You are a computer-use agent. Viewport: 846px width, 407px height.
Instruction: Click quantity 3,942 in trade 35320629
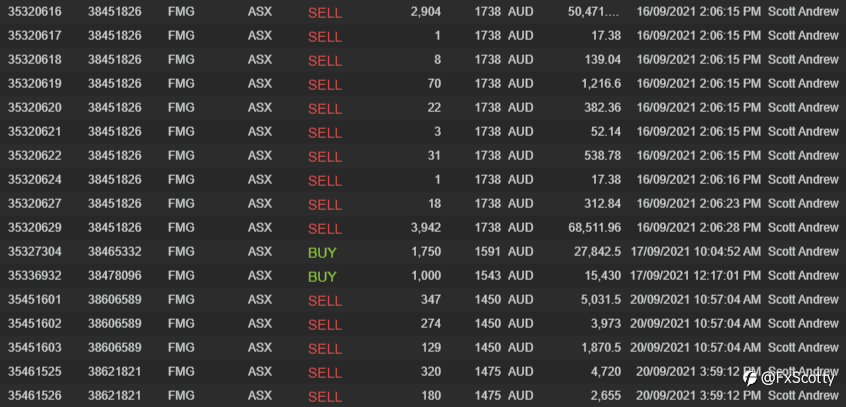pyautogui.click(x=426, y=228)
